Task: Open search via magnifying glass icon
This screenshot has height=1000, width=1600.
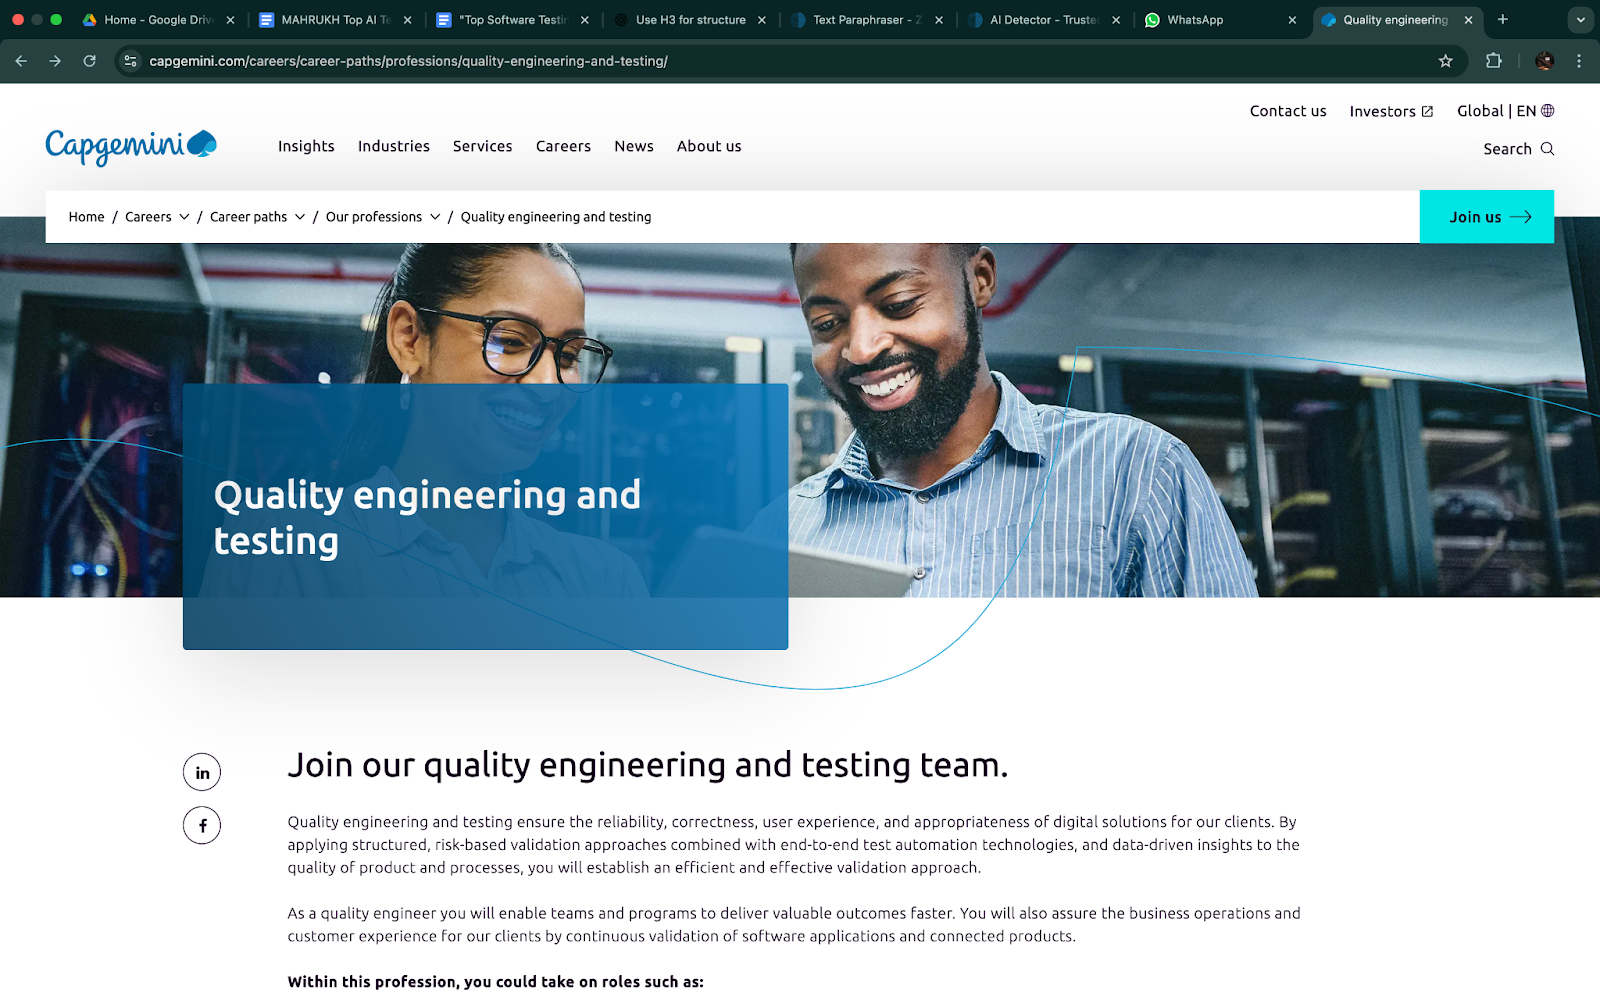Action: 1547,149
